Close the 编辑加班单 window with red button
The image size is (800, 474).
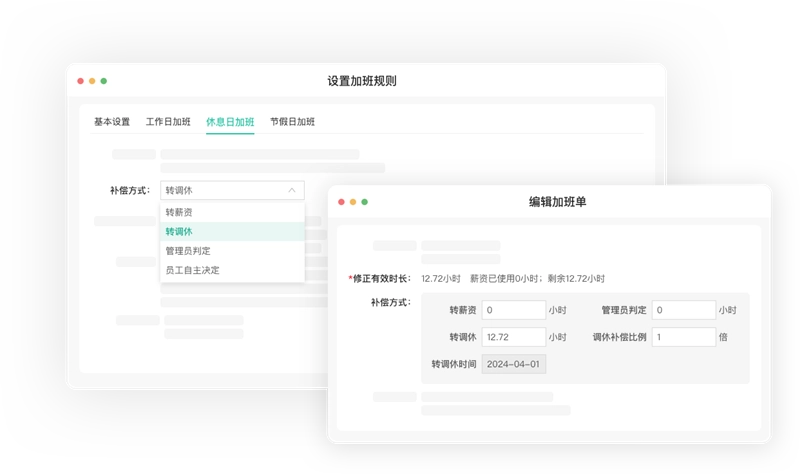(341, 201)
